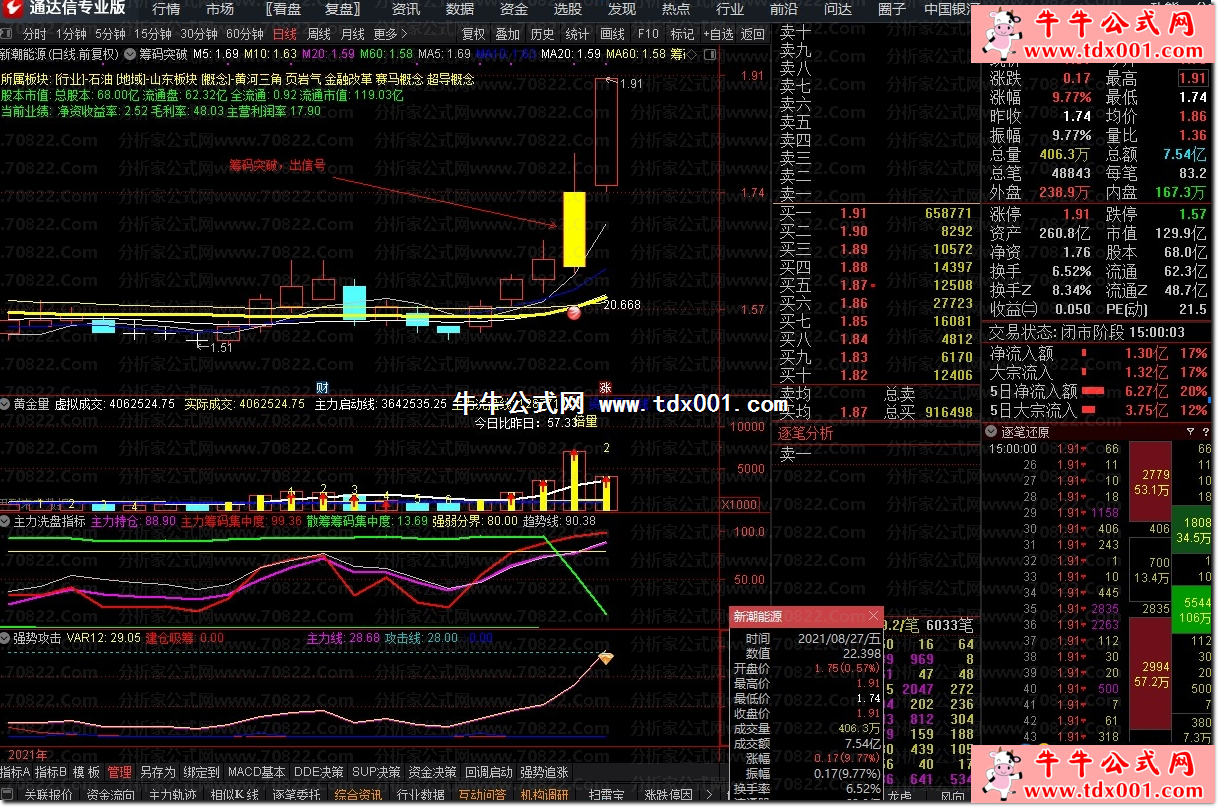The width and height of the screenshot is (1220, 808).
Task: Click the red 涨 marker icon
Action: pyautogui.click(x=604, y=387)
